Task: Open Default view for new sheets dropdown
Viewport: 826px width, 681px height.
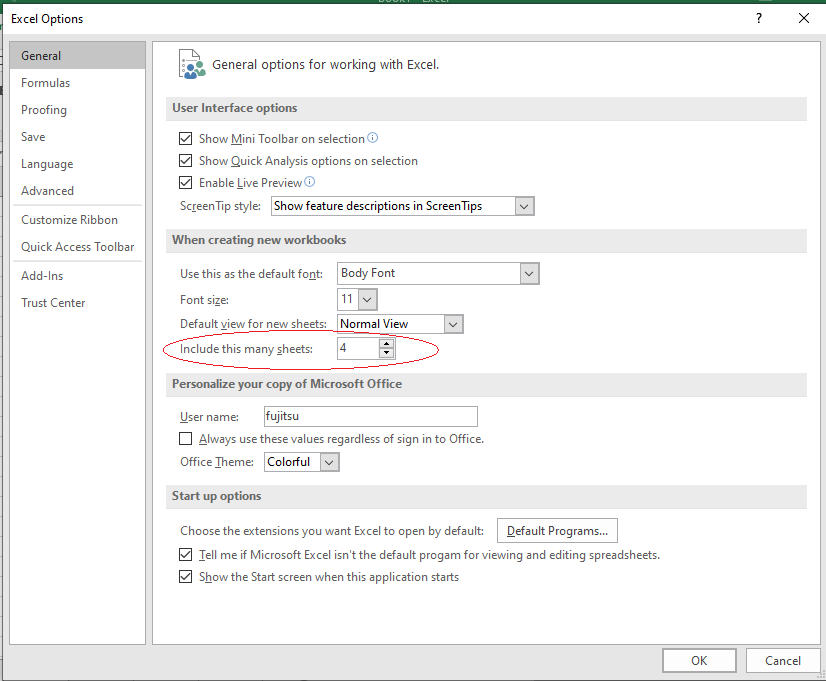Action: 453,324
